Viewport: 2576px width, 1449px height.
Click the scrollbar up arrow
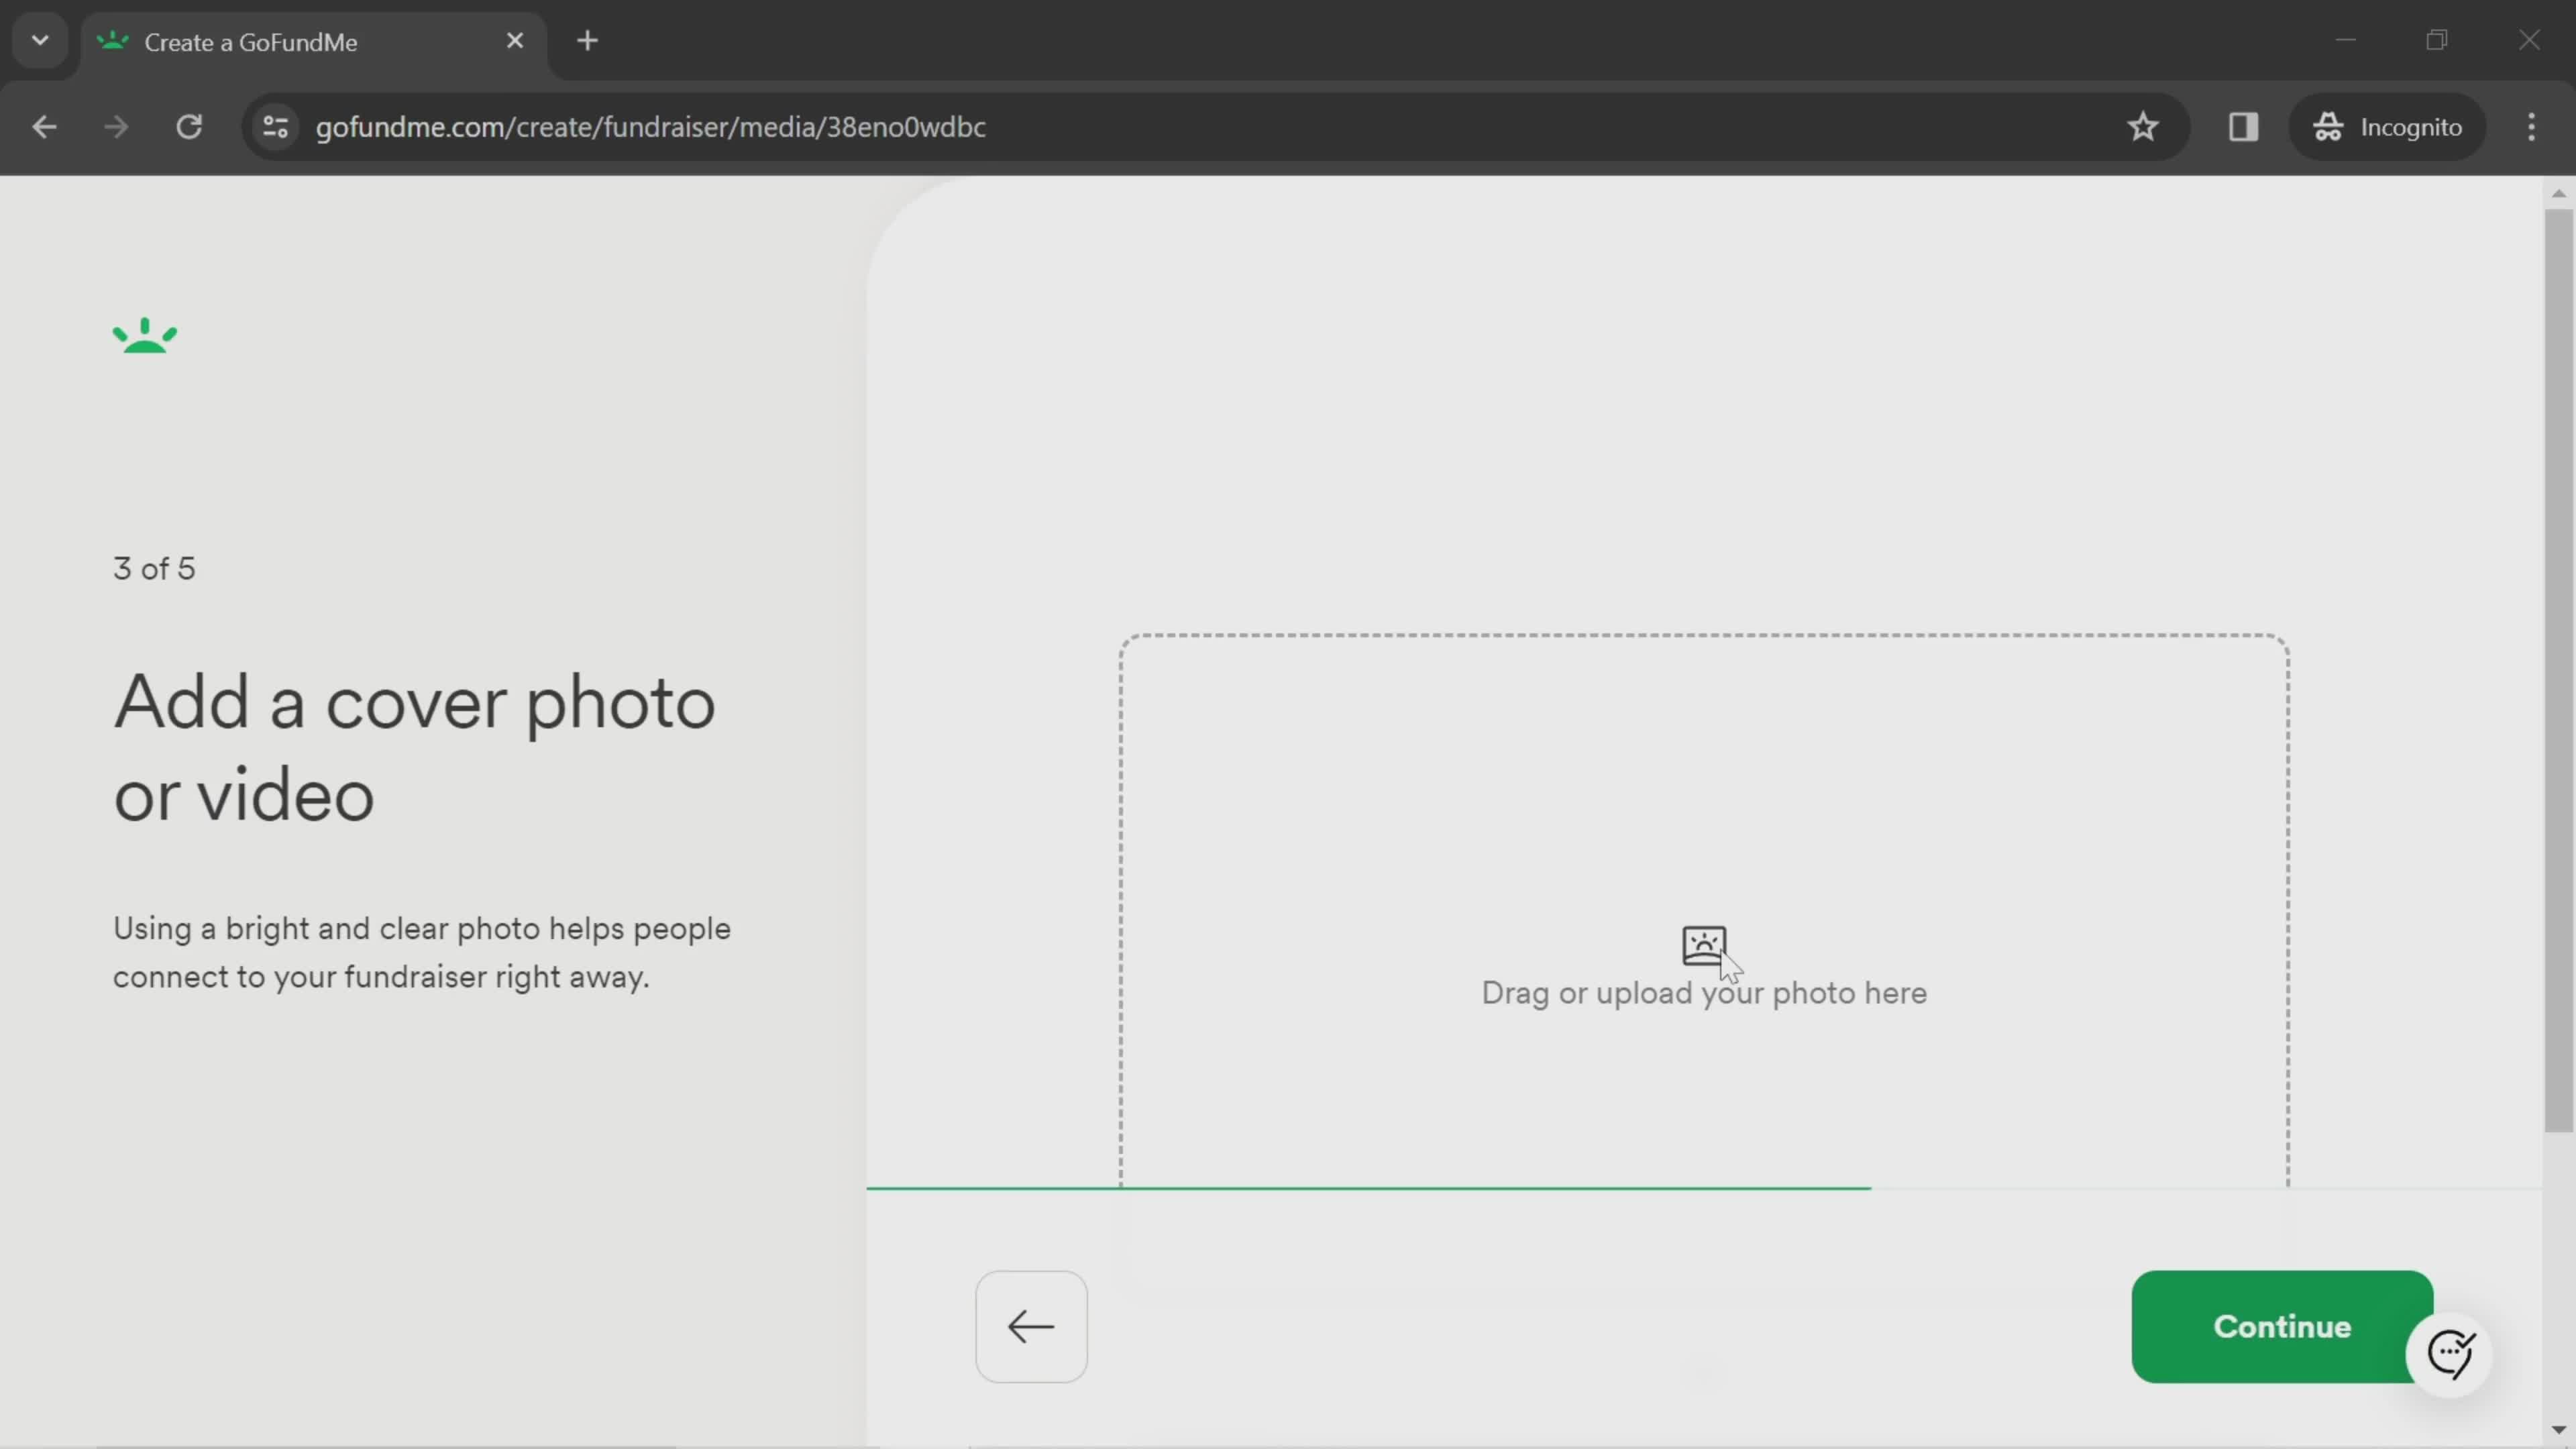(x=2558, y=193)
